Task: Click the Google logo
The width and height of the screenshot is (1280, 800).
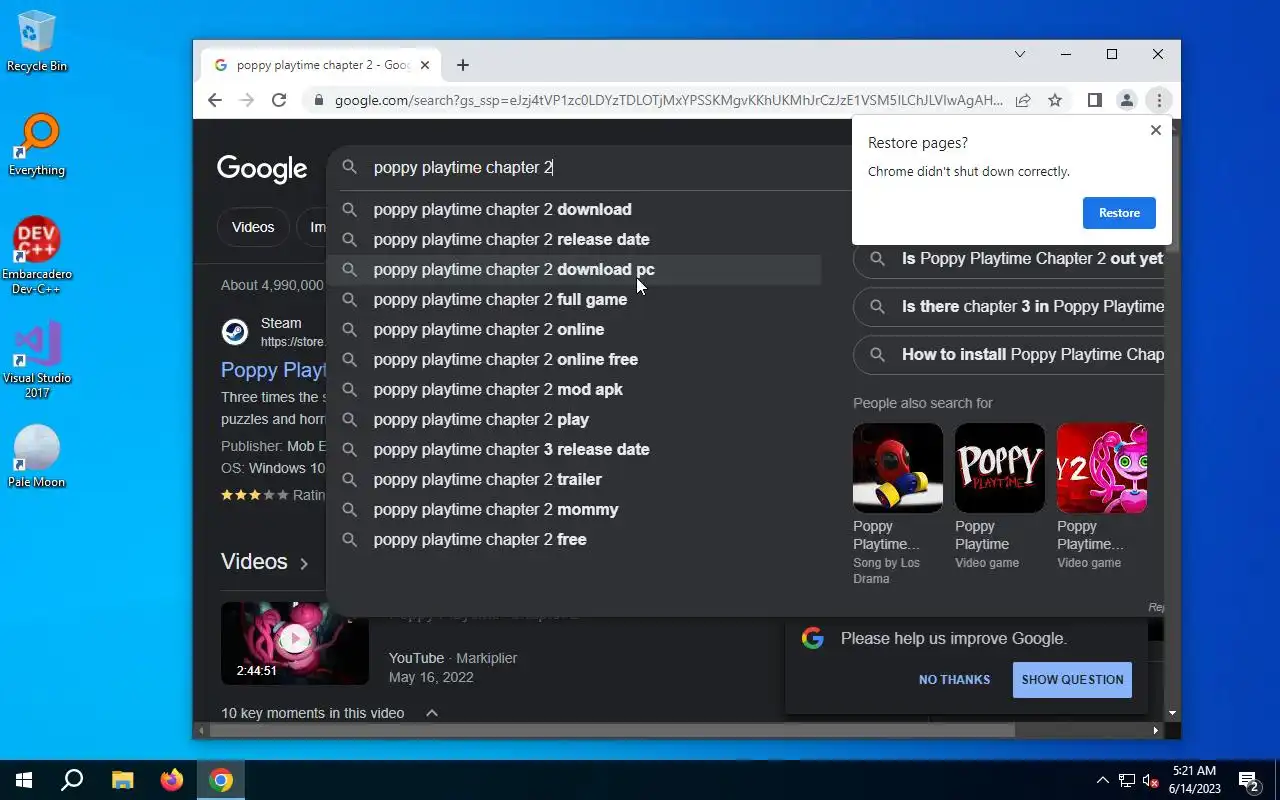Action: (262, 169)
